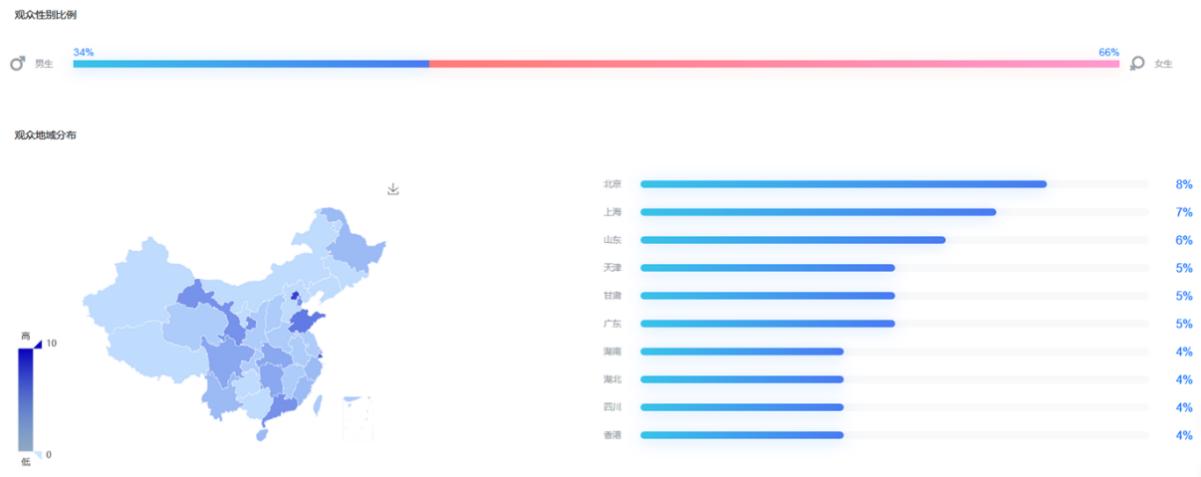
Task: Click the map download icon
Action: click(x=393, y=189)
